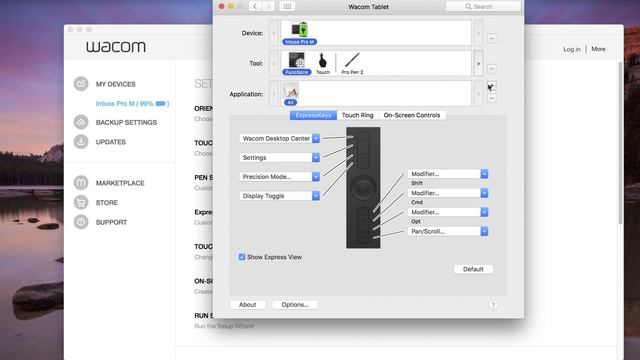Open the help question mark button
The width and height of the screenshot is (640, 360).
pos(493,305)
